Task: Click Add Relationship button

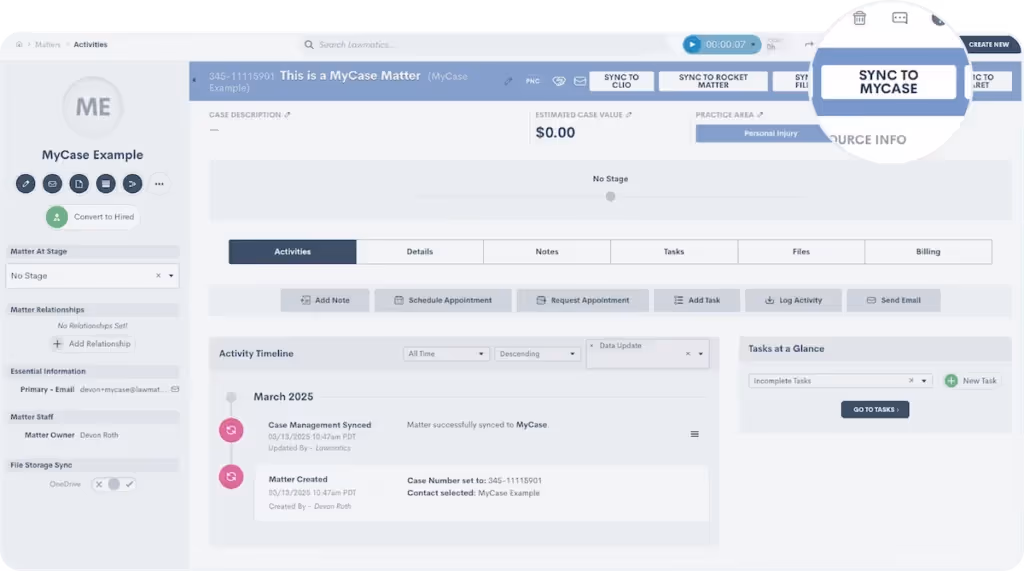Action: tap(92, 344)
